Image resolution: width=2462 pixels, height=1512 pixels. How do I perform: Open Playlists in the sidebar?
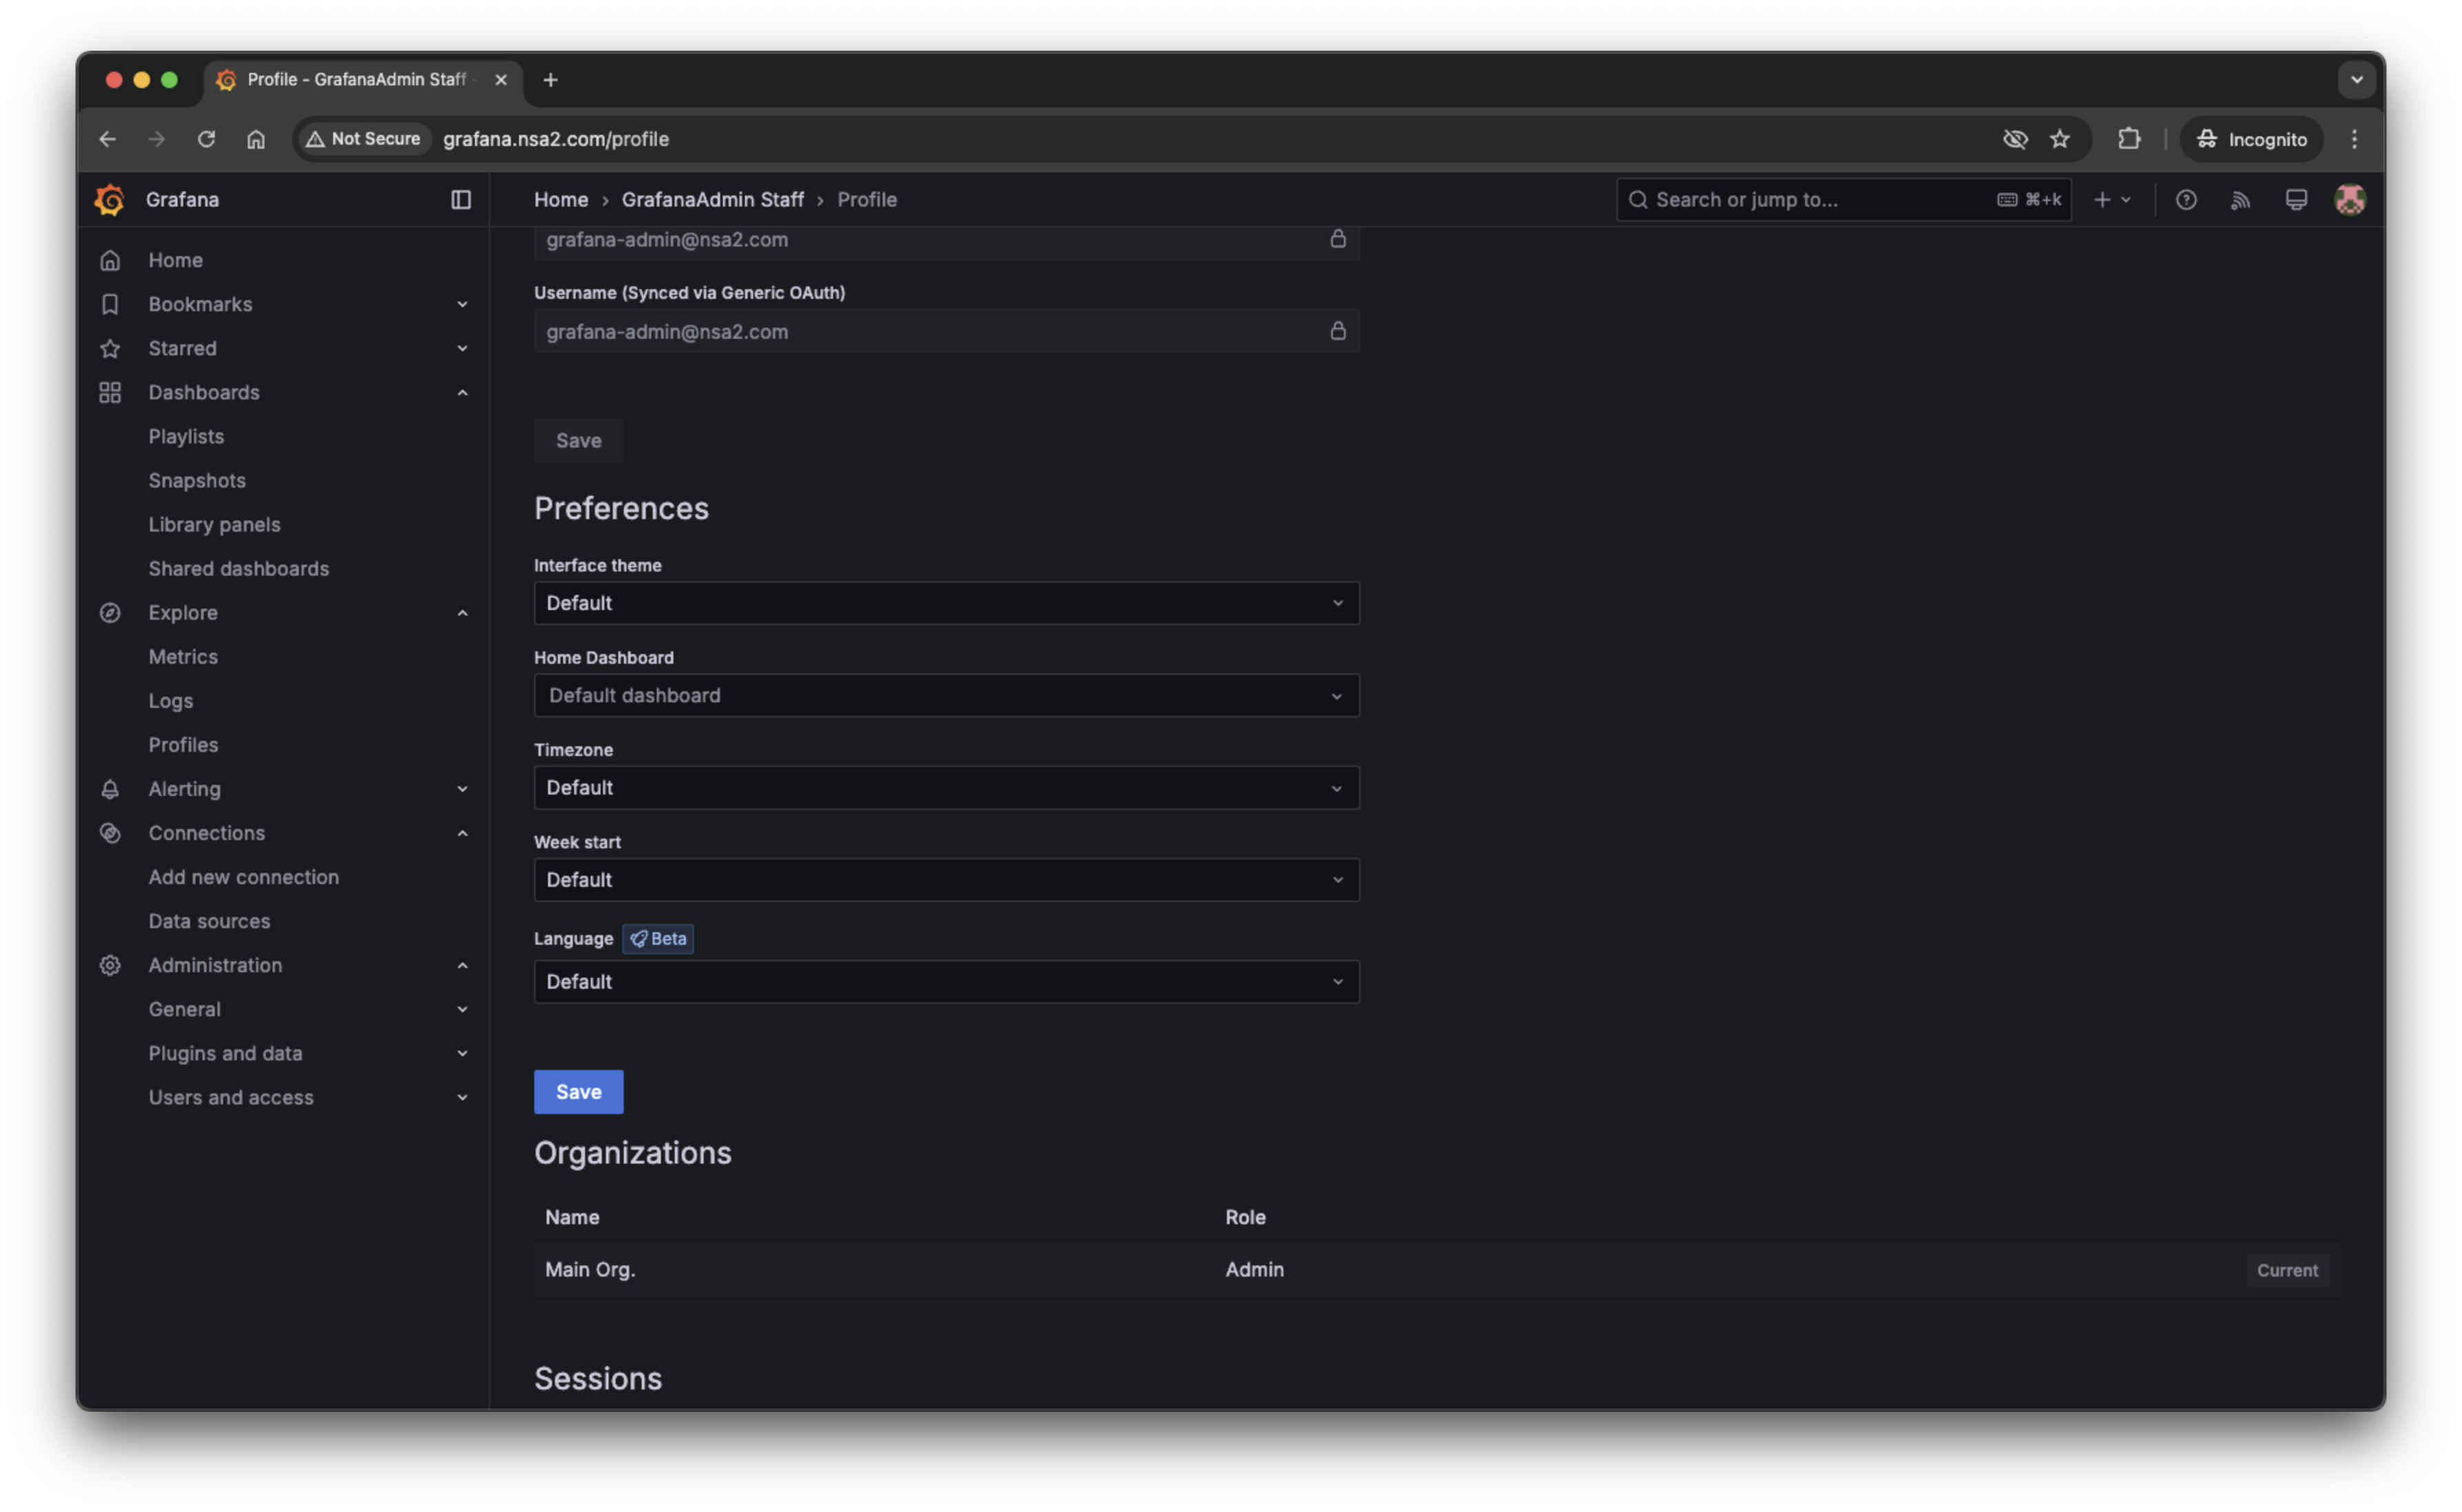click(186, 436)
